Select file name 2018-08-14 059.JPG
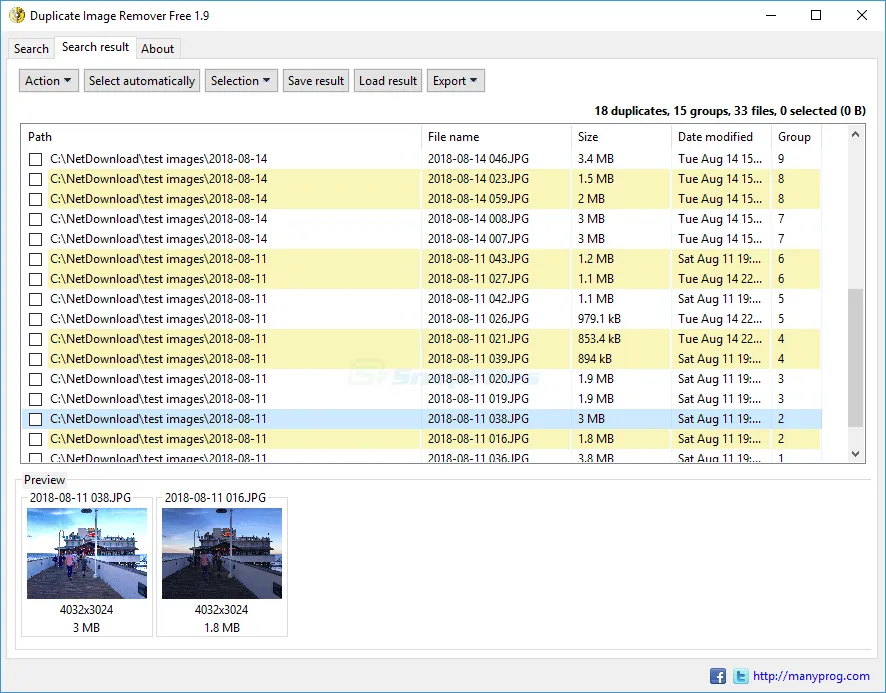Image resolution: width=886 pixels, height=693 pixels. coord(478,200)
